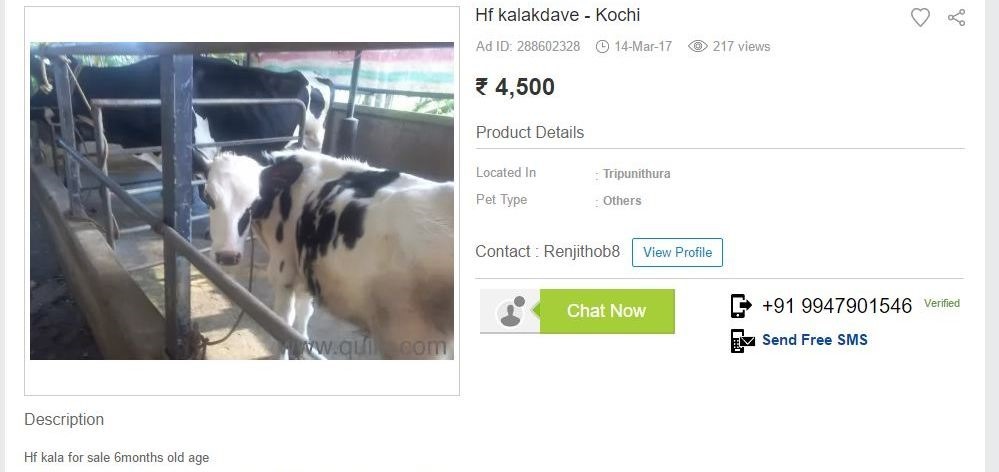Open the share options icon

tap(956, 18)
